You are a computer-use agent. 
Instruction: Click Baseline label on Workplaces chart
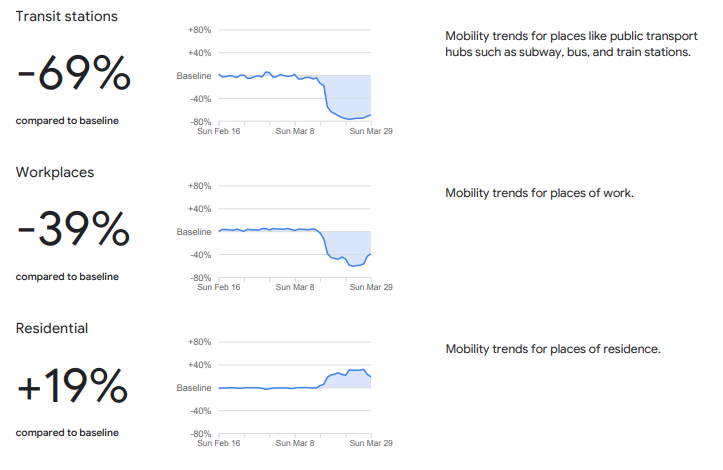point(194,232)
